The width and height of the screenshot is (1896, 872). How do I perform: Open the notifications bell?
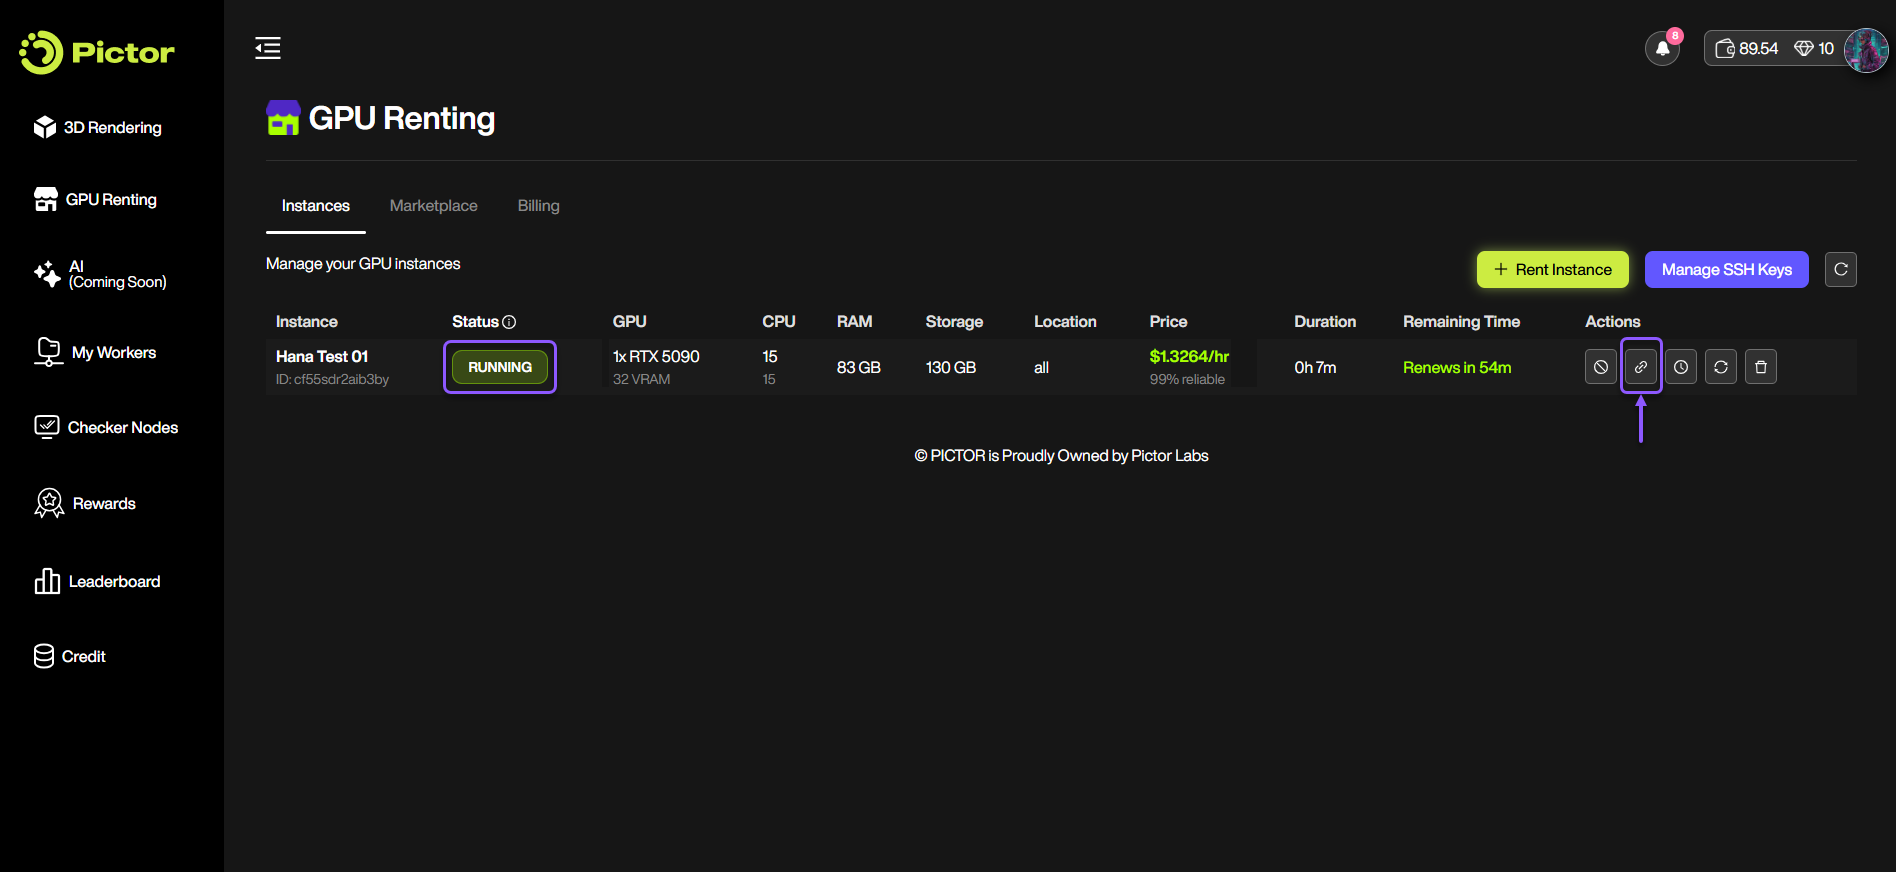tap(1662, 48)
